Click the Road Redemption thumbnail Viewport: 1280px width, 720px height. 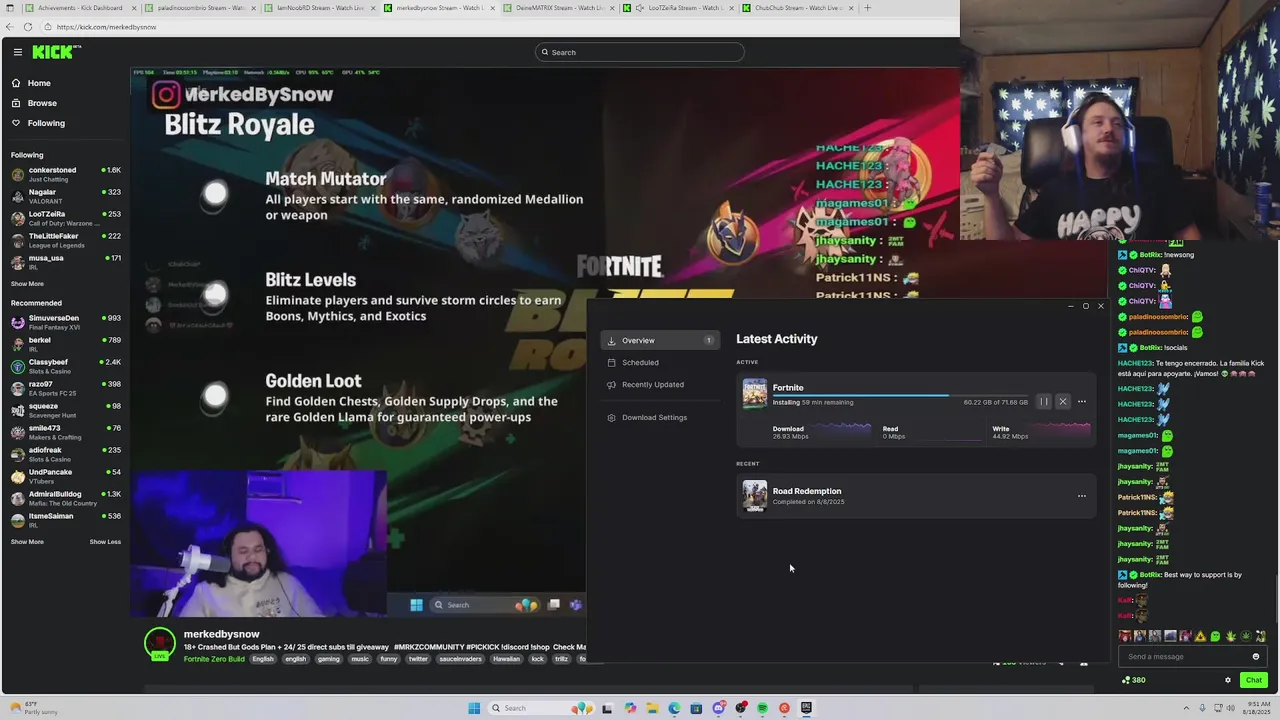[x=755, y=496]
